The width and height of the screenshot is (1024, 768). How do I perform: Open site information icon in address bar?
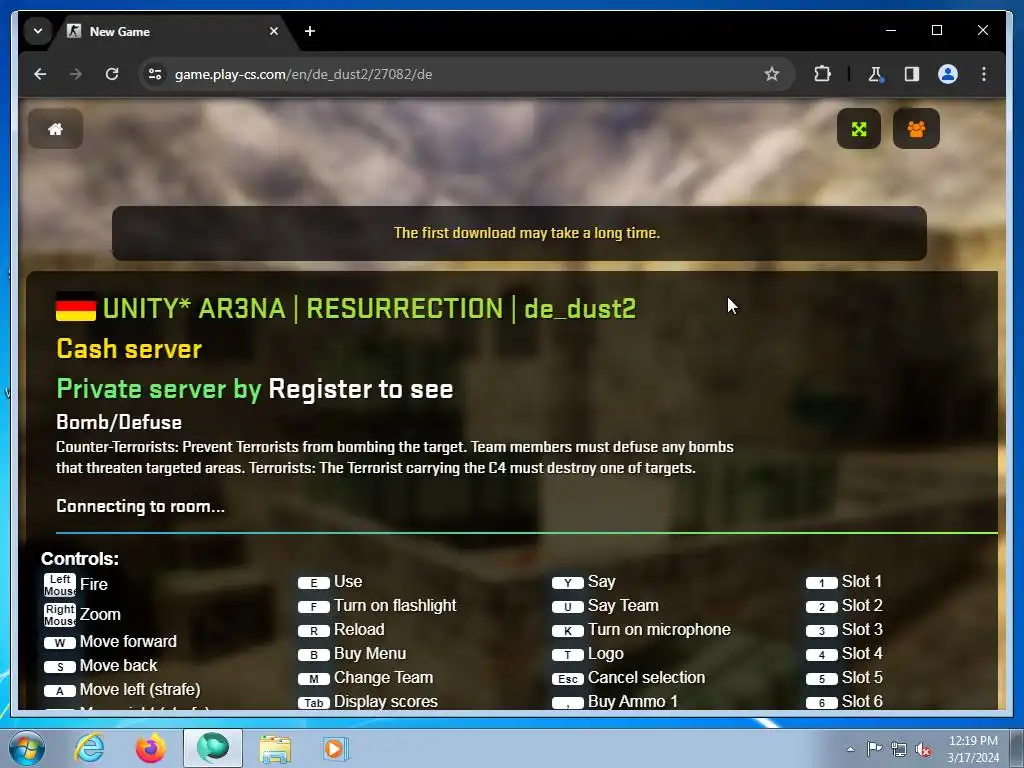click(x=155, y=74)
